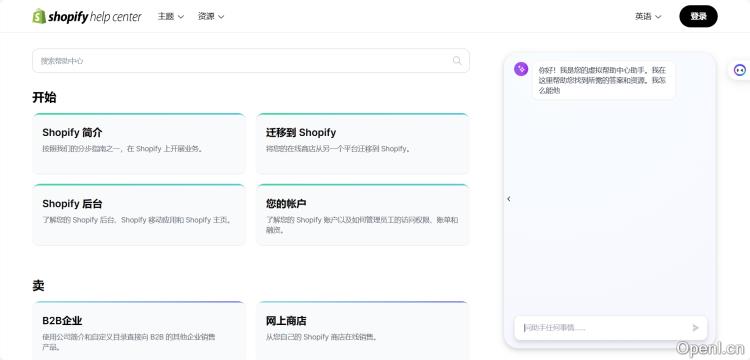Screen dimensions: 750x360
Task: Expand the 主题 dropdown menu
Action: (171, 16)
